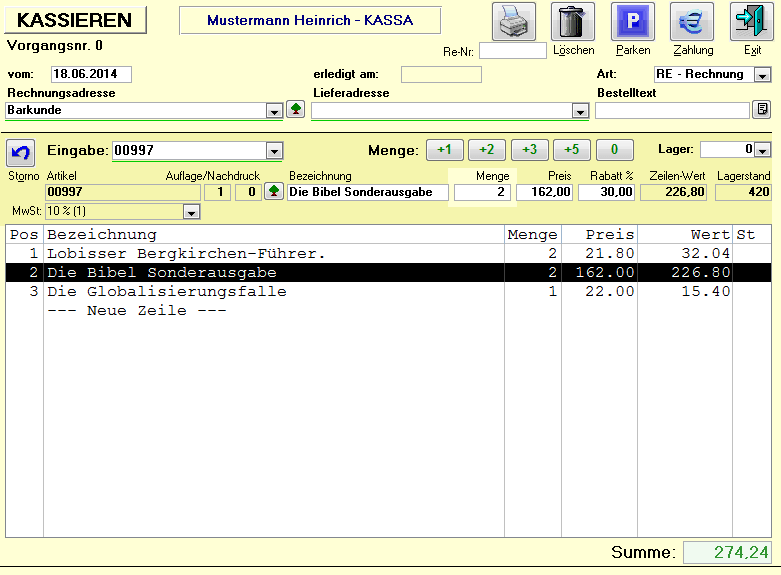
Task: Click the 0 Menge reset button
Action: point(615,150)
